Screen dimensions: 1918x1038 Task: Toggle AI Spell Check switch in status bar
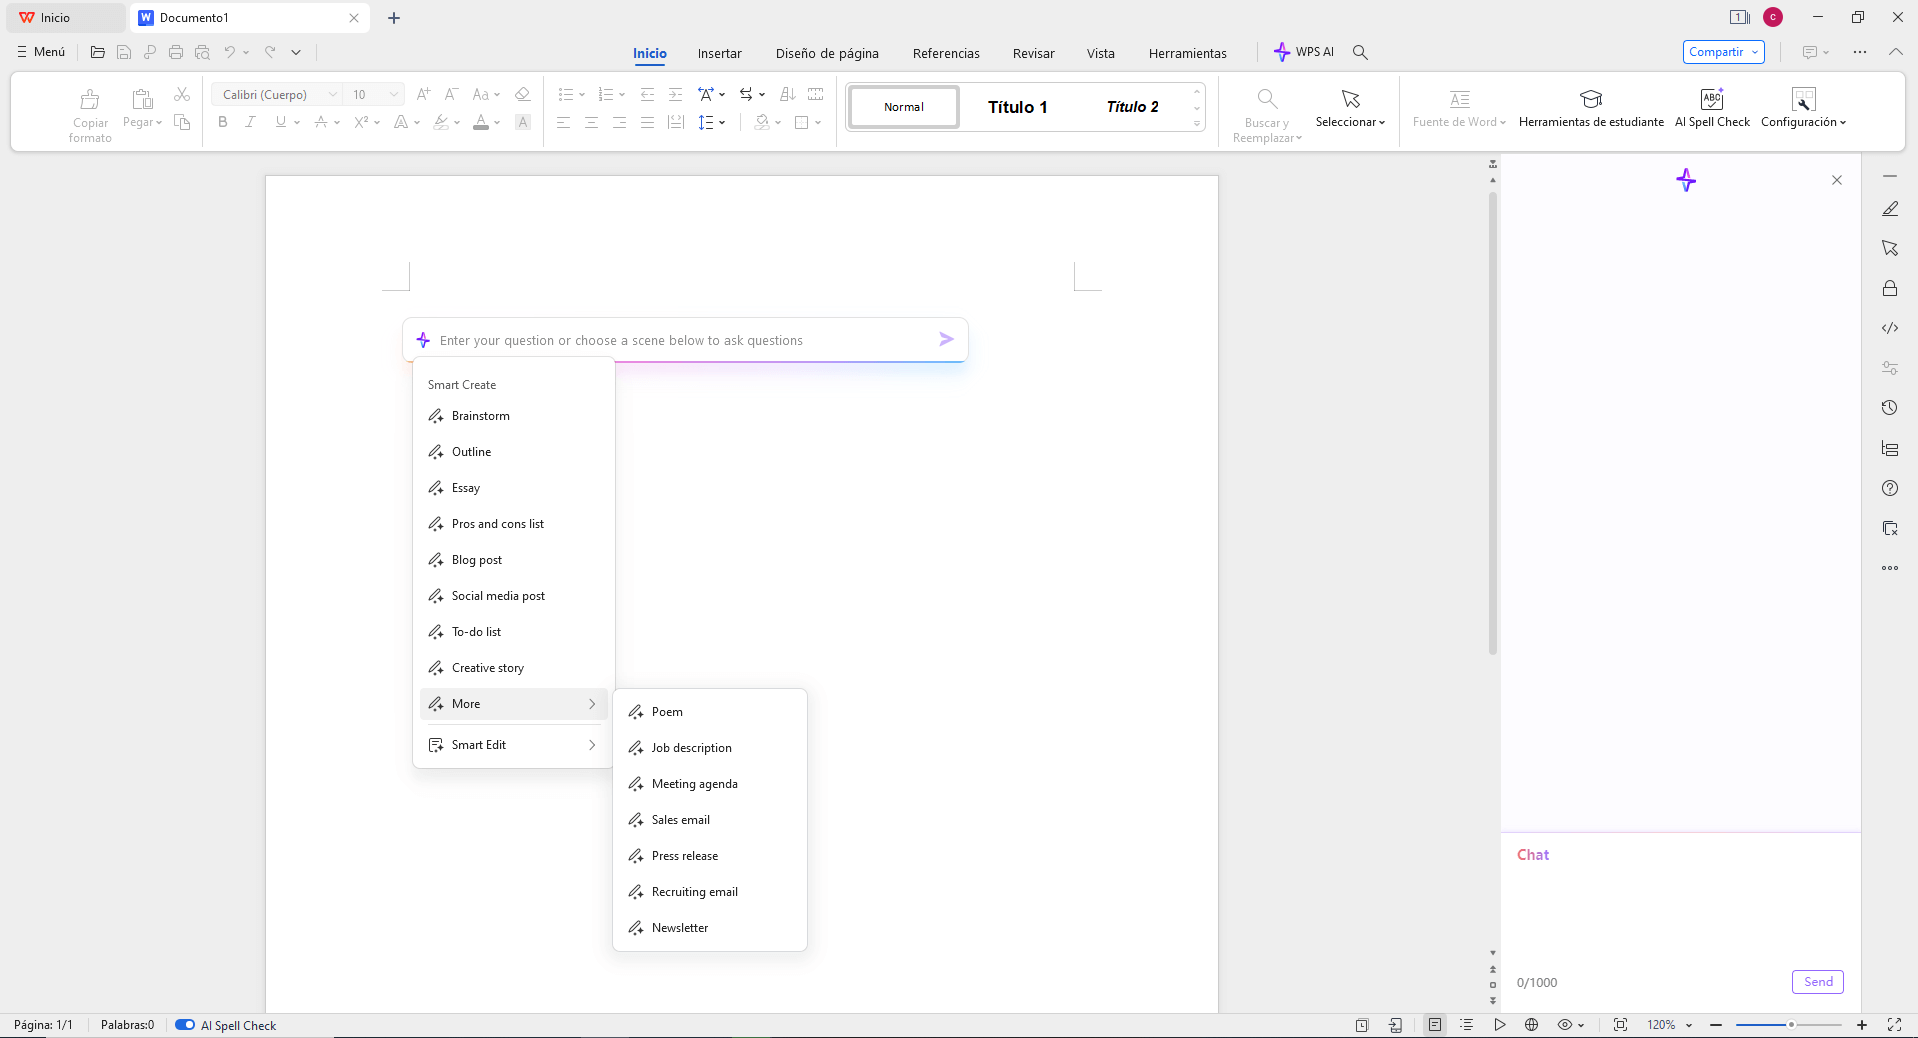[185, 1025]
